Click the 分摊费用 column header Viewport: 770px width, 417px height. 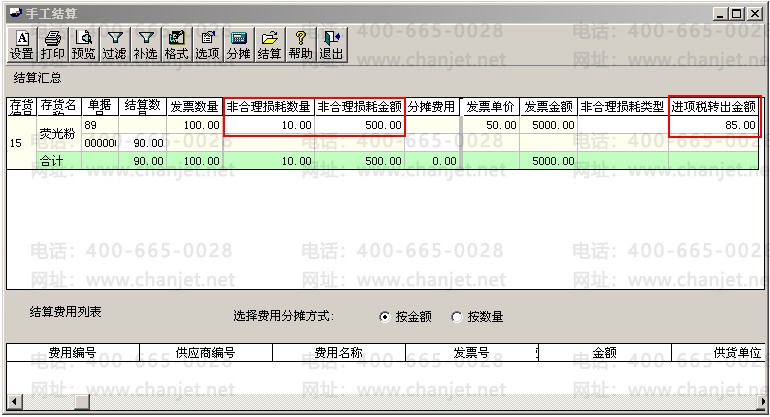[x=432, y=107]
